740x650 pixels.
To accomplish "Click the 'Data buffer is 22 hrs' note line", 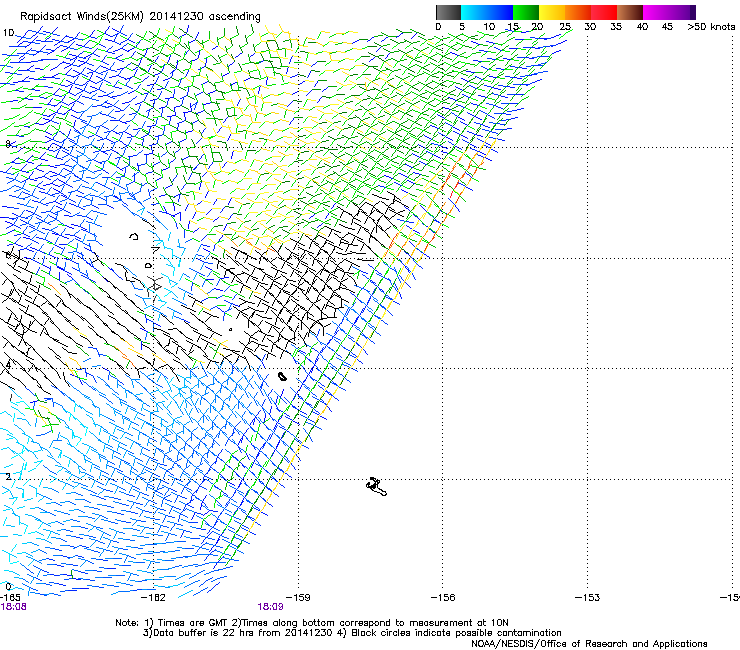I will click(352, 633).
